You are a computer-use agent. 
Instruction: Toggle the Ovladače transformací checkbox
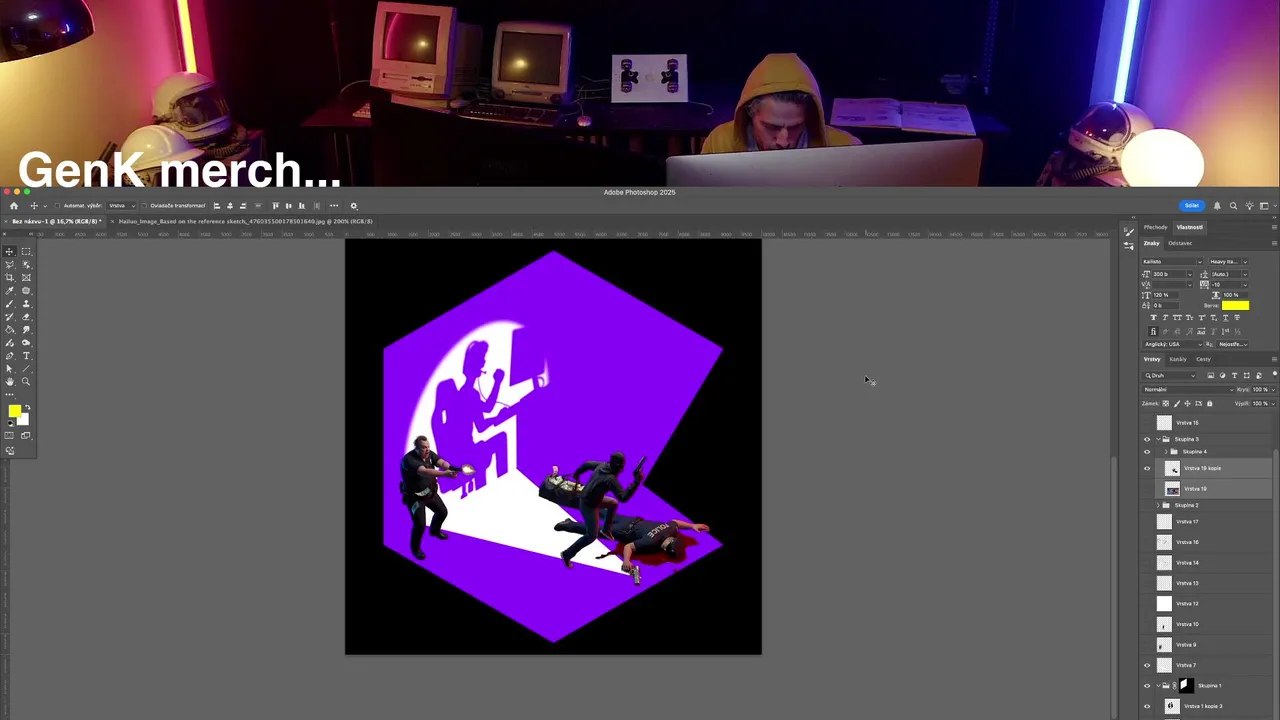point(144,206)
